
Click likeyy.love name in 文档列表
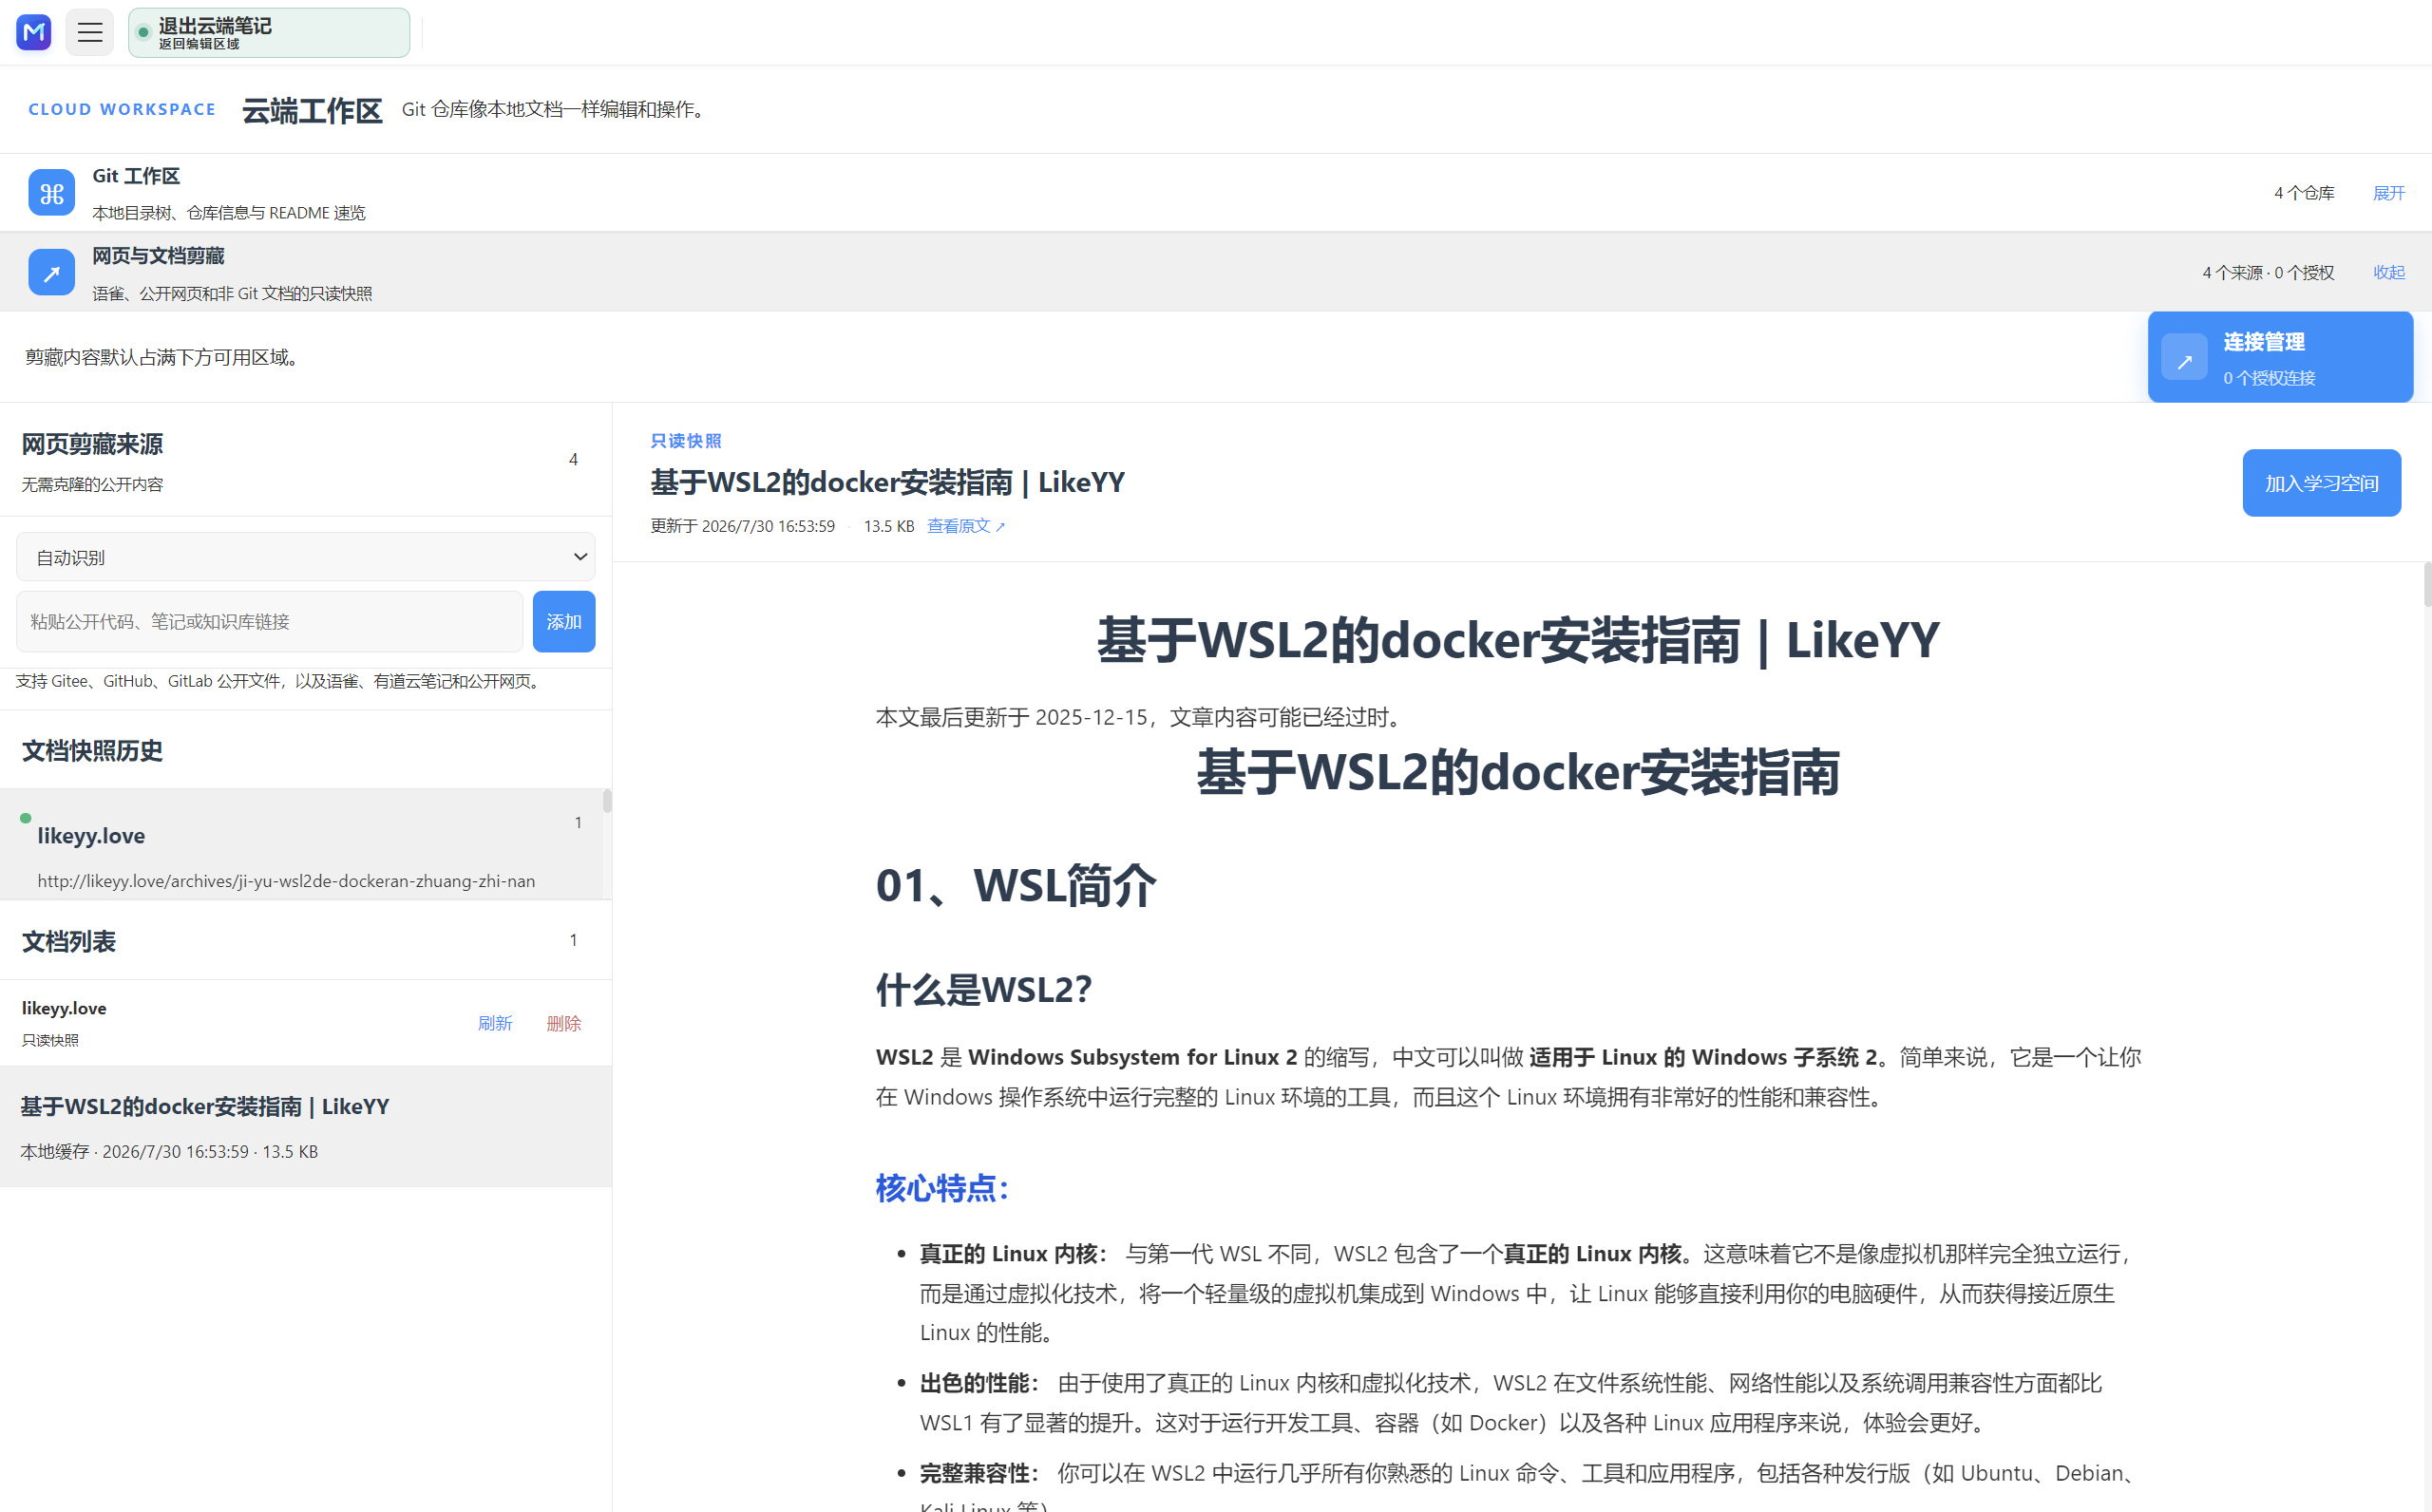(64, 1008)
